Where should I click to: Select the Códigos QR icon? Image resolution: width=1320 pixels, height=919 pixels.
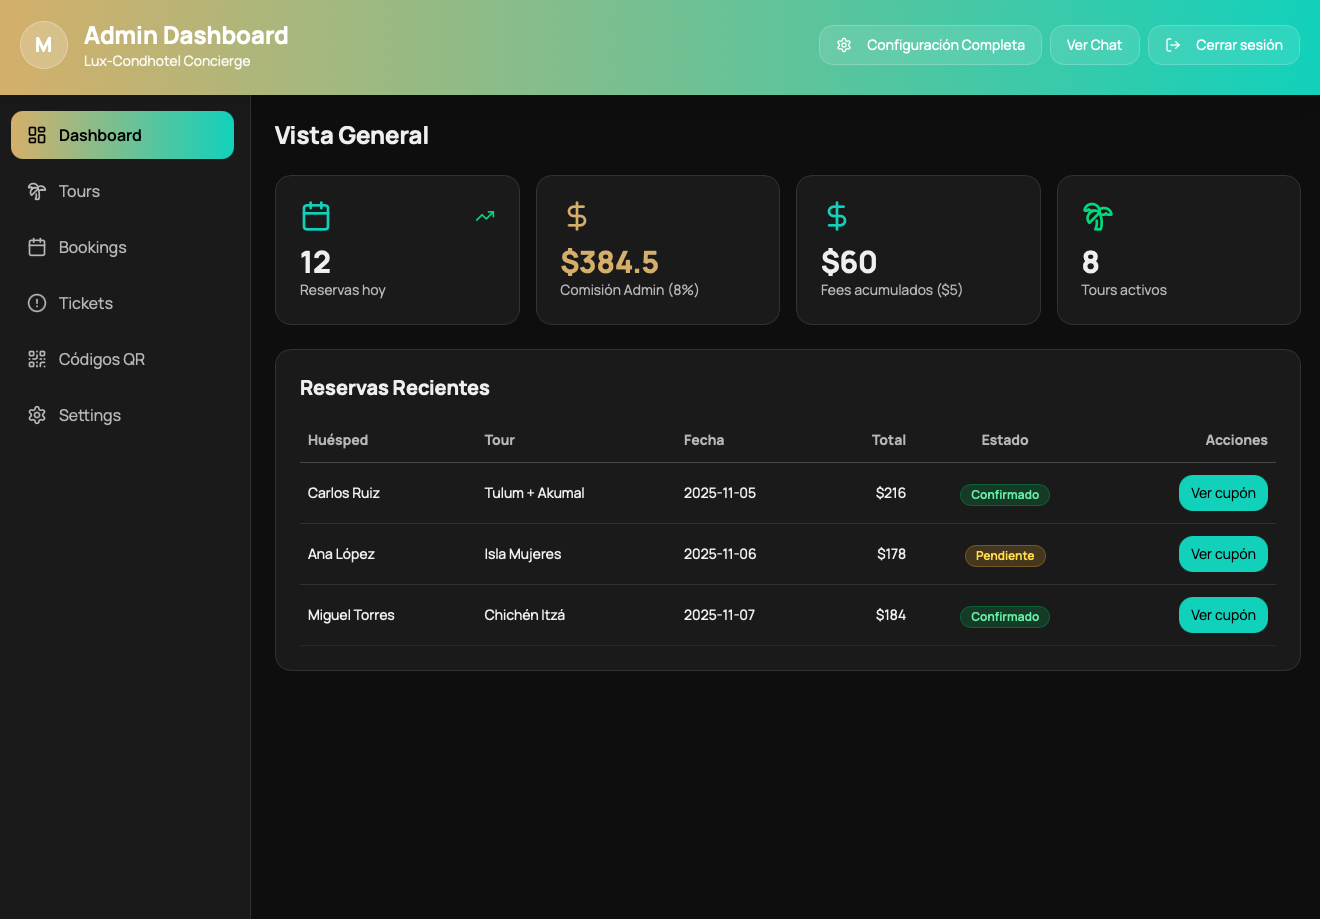point(37,358)
